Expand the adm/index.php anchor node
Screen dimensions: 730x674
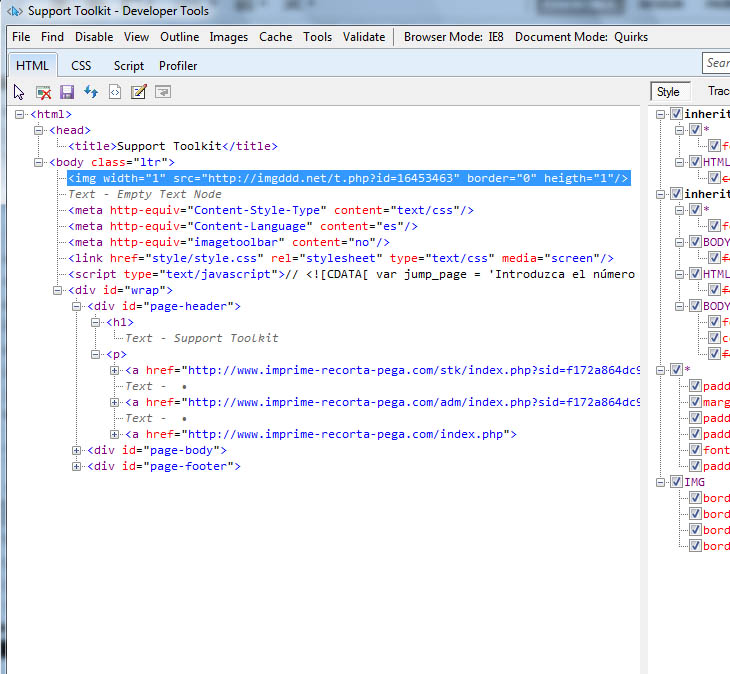click(x=115, y=402)
